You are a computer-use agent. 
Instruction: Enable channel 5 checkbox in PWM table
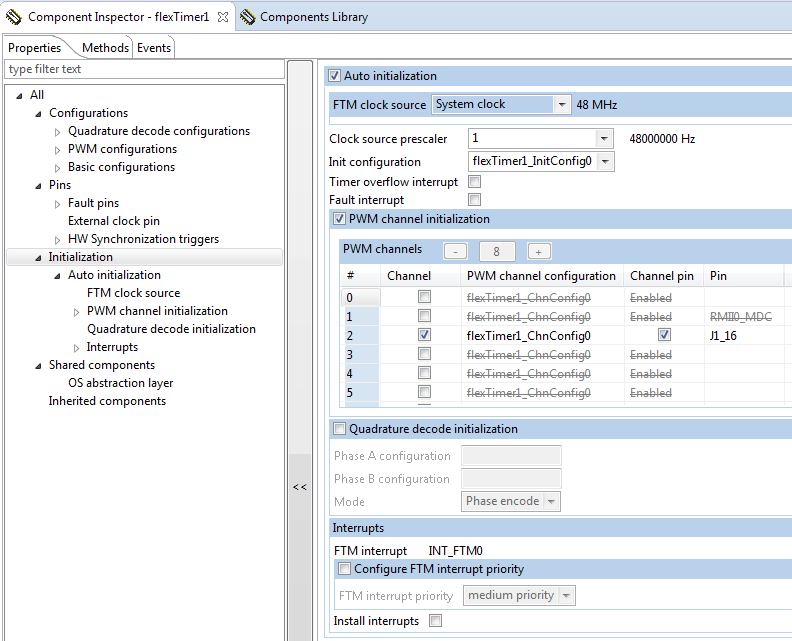(x=424, y=391)
